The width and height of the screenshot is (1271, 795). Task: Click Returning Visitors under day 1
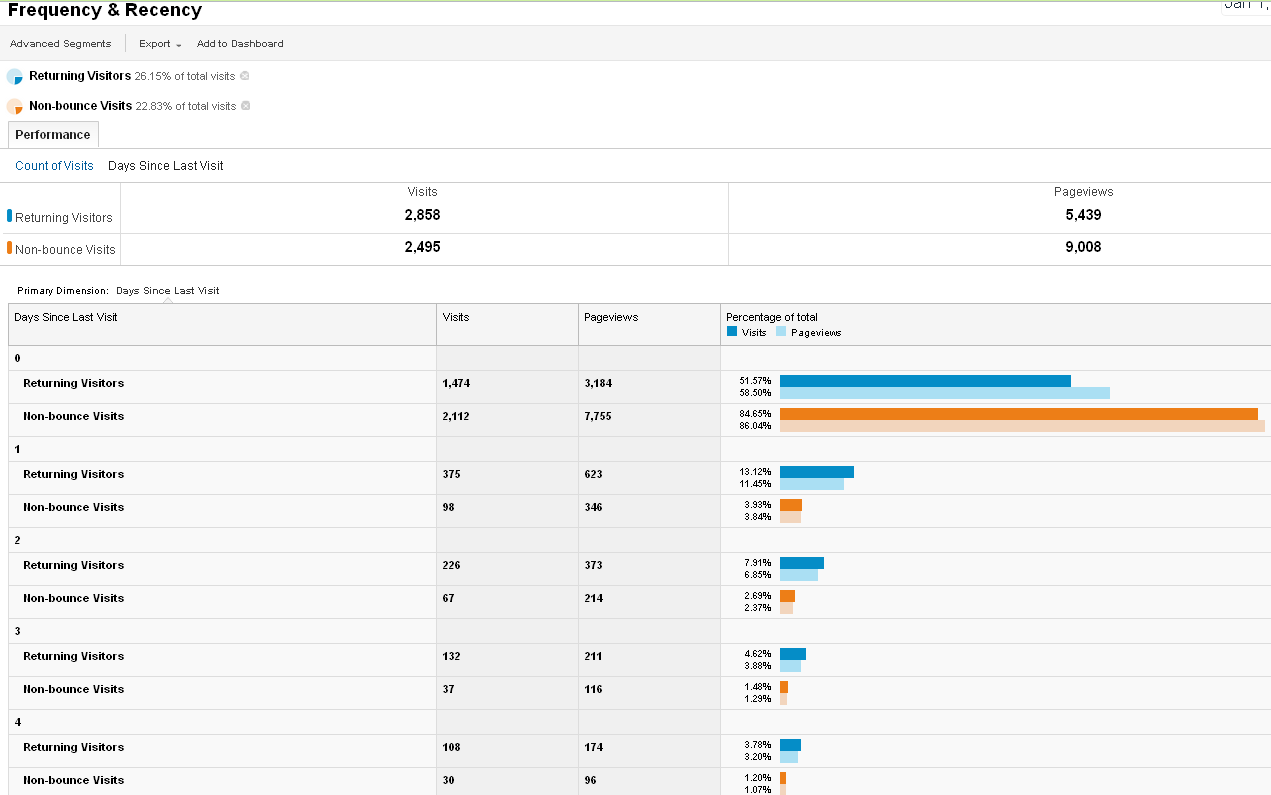[x=74, y=474]
